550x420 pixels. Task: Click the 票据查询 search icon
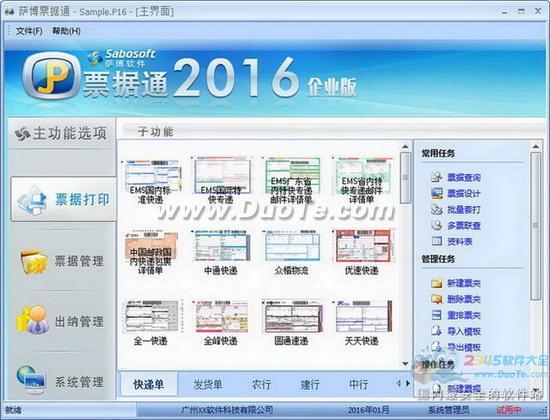[437, 177]
